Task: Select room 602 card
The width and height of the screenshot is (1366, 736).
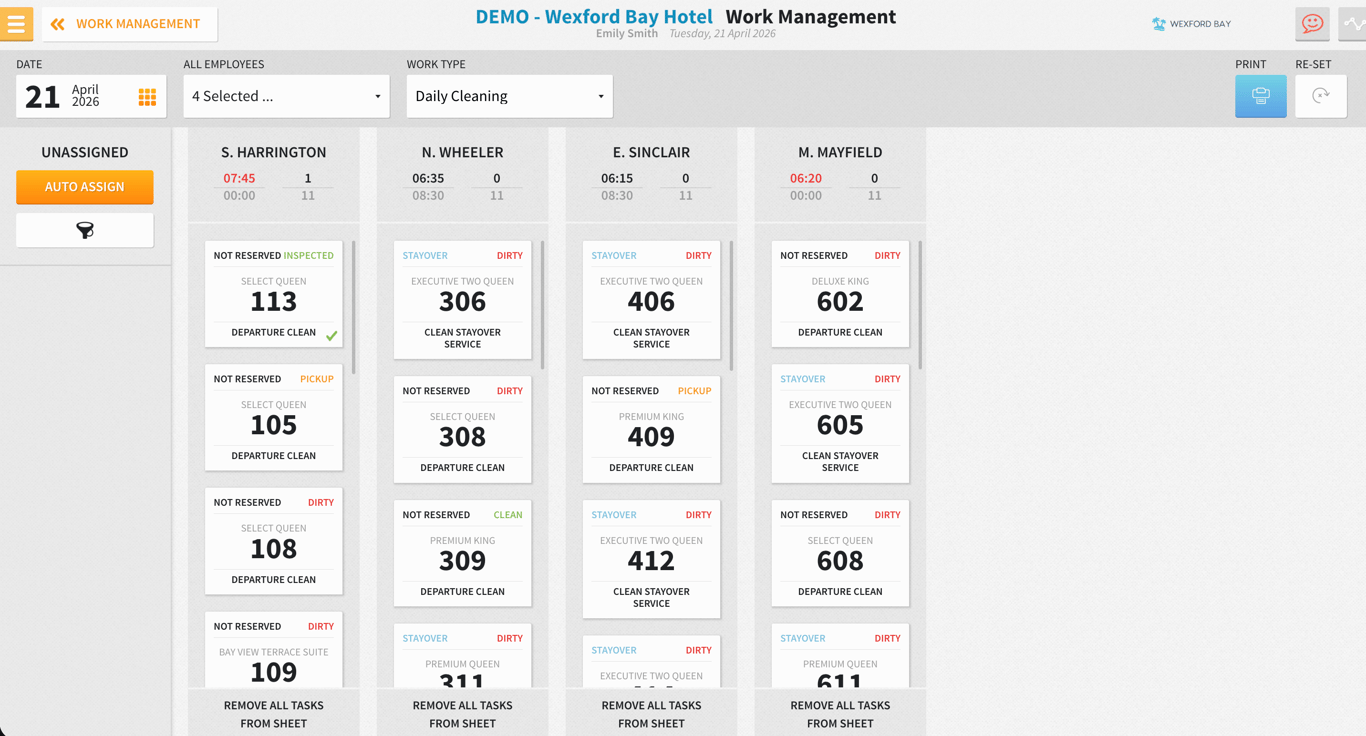Action: pyautogui.click(x=840, y=294)
